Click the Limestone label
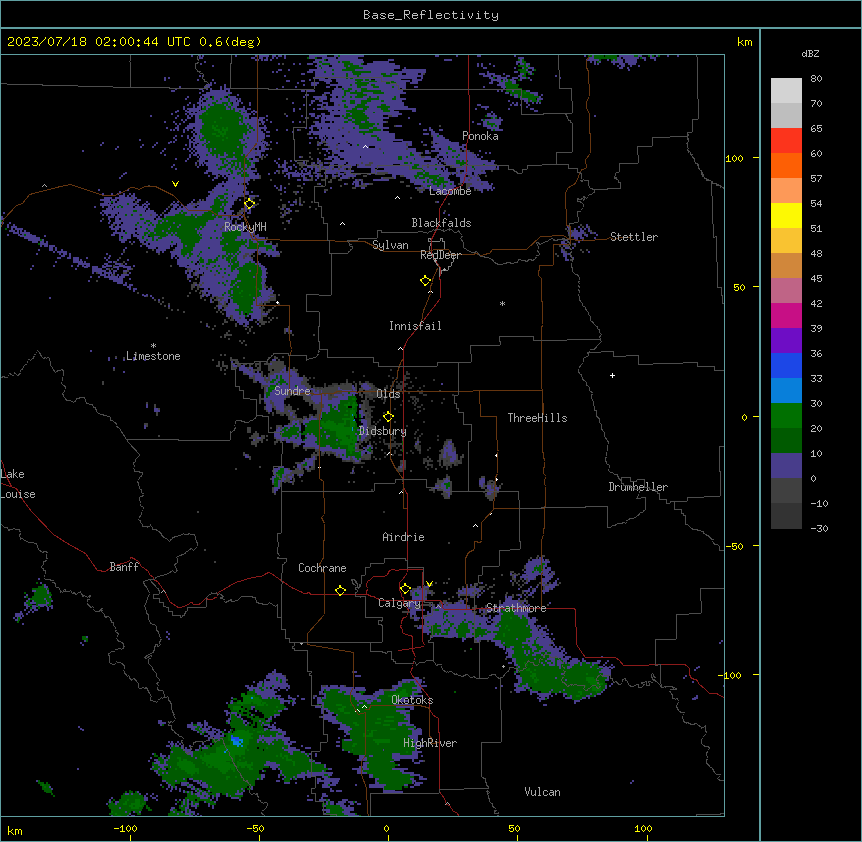 pyautogui.click(x=153, y=356)
